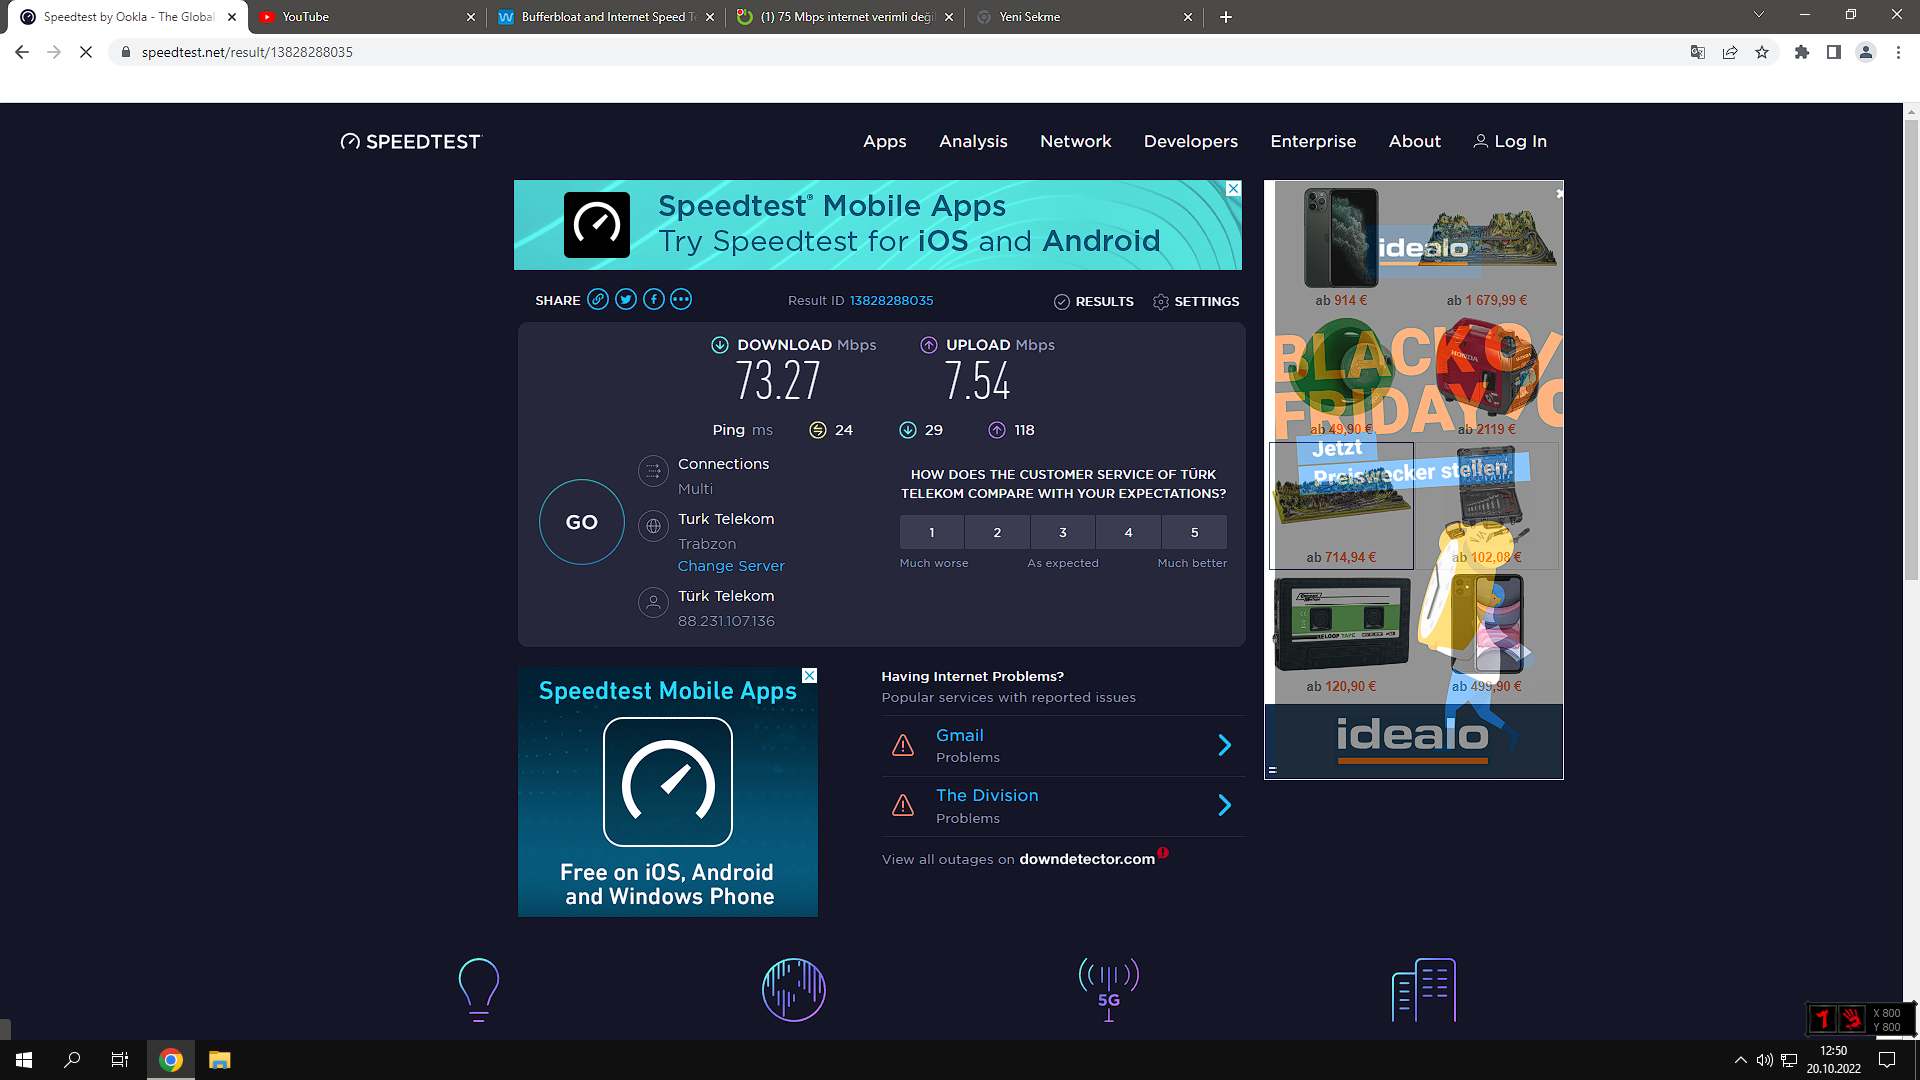Share result on Facebook
The width and height of the screenshot is (1920, 1080).
[x=654, y=300]
